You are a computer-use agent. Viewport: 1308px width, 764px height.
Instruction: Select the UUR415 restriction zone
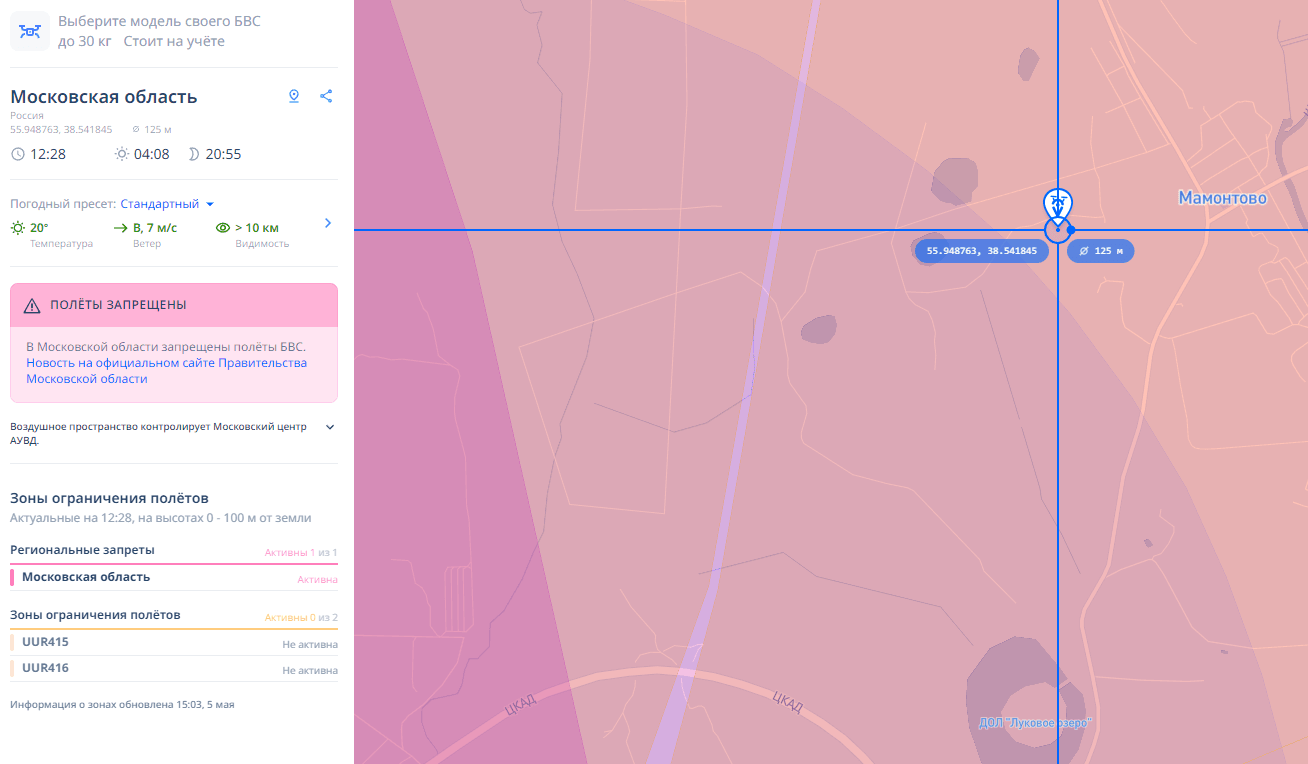46,642
